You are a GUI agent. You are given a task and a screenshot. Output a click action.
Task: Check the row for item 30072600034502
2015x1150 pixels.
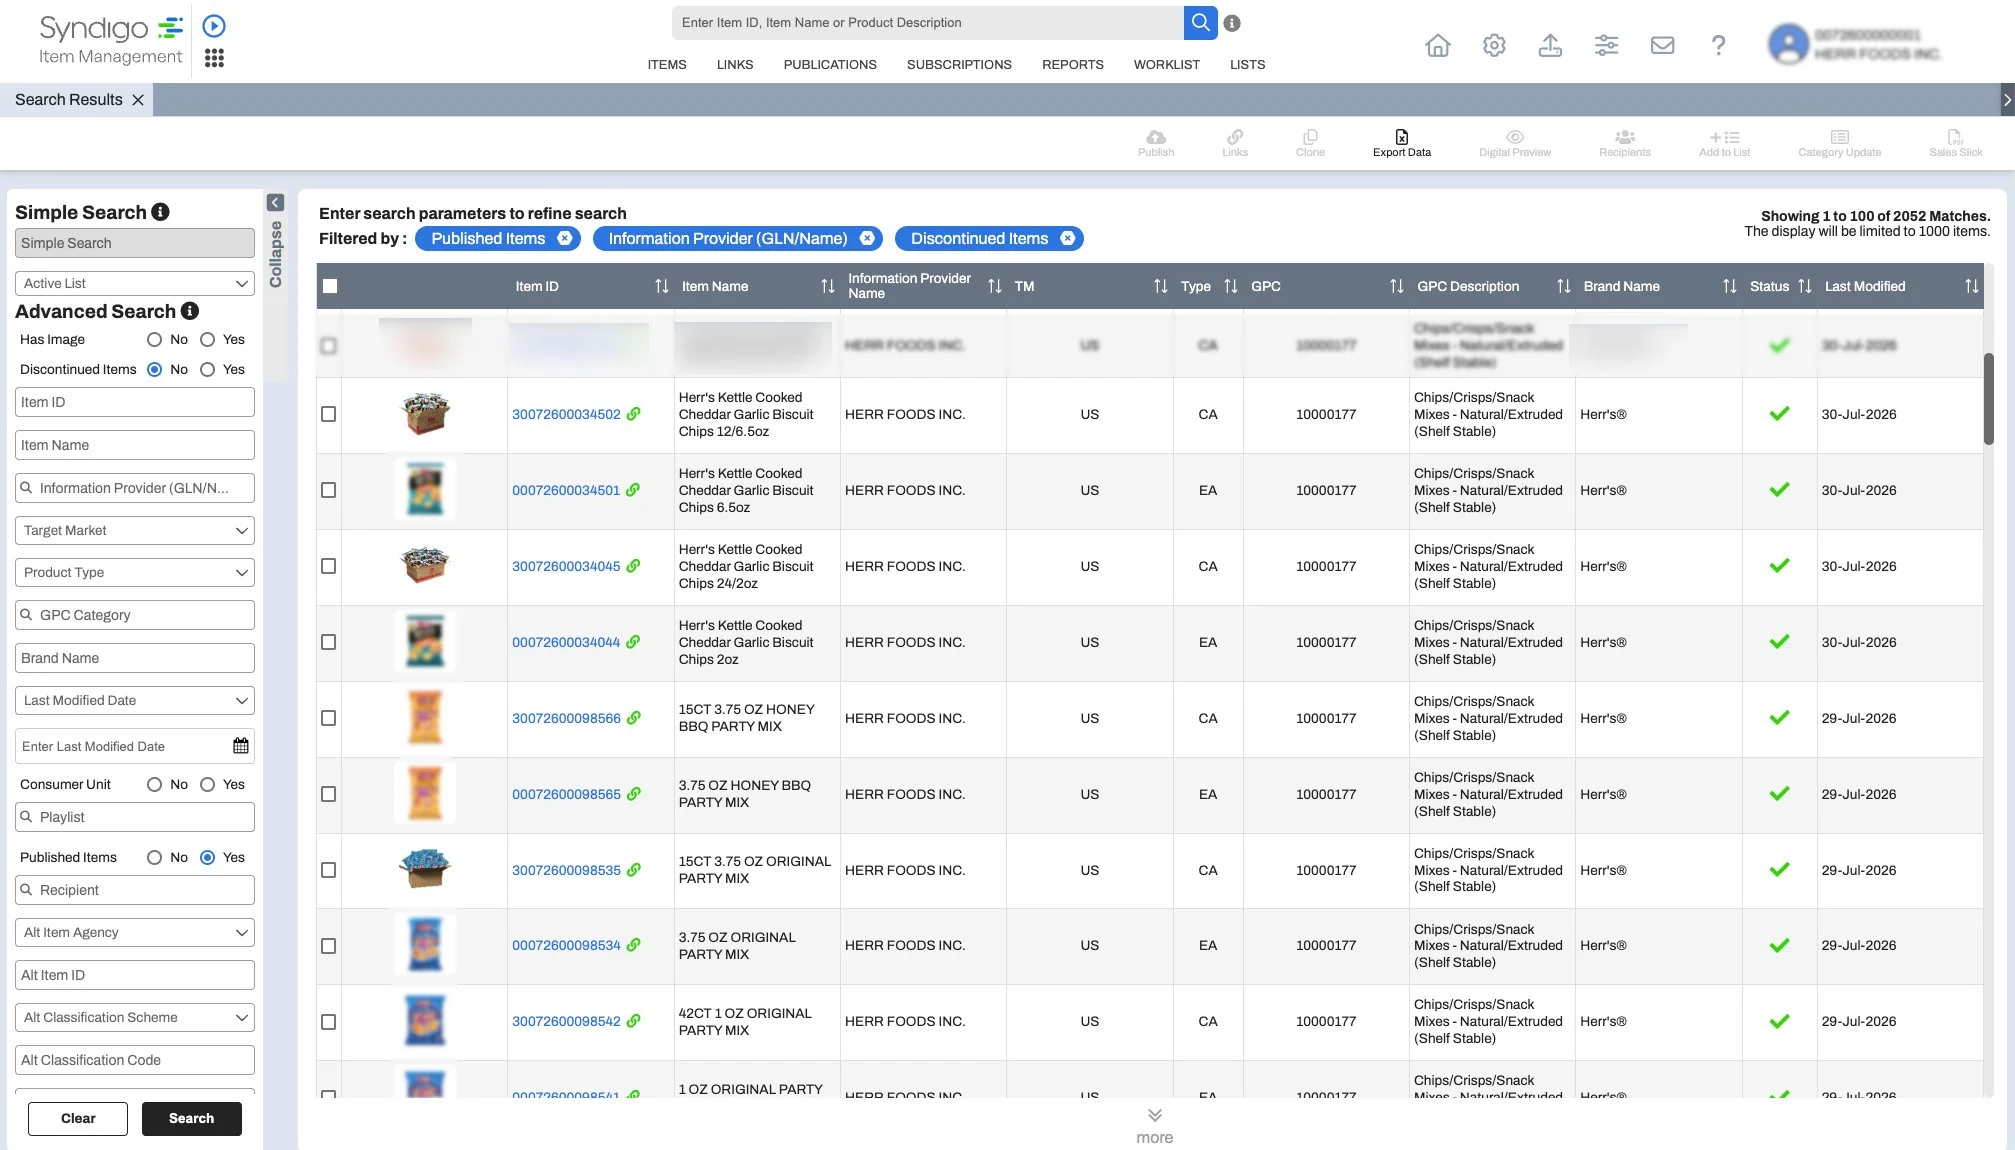[x=328, y=414]
